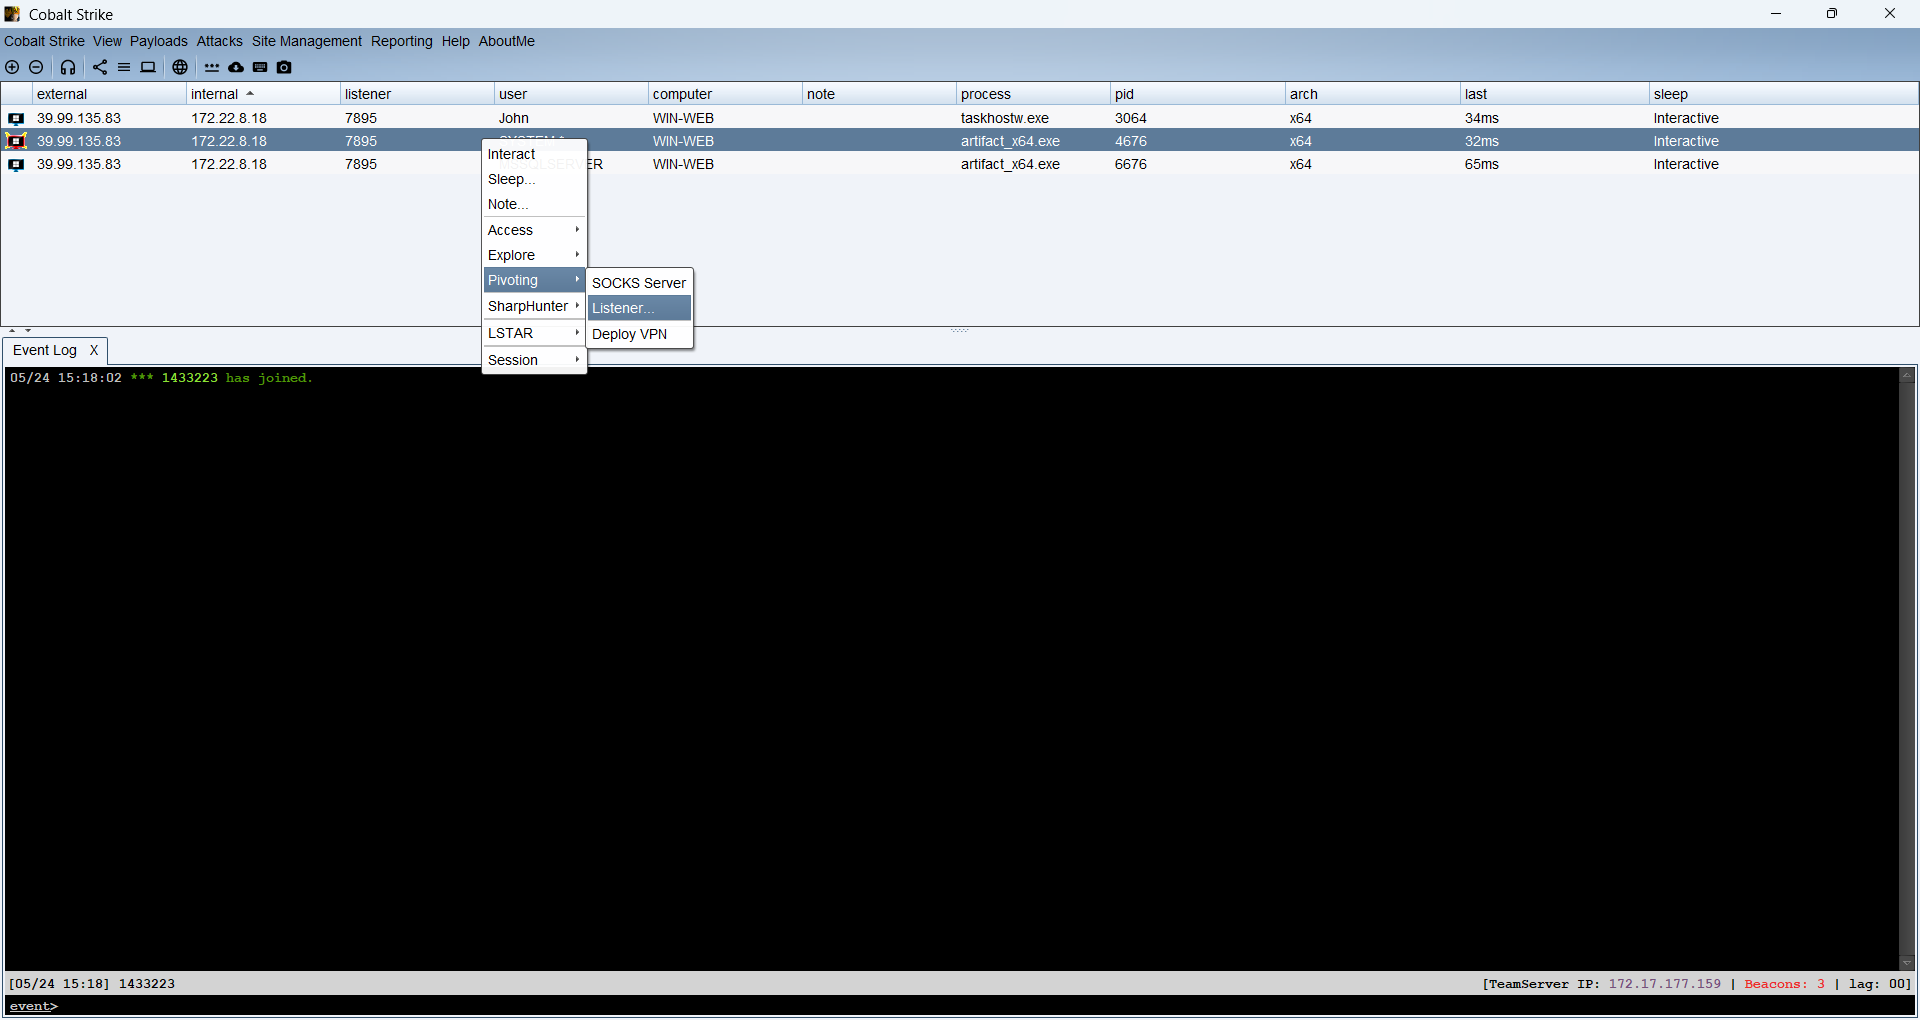Open the Cobalt Strike menu

click(x=44, y=41)
